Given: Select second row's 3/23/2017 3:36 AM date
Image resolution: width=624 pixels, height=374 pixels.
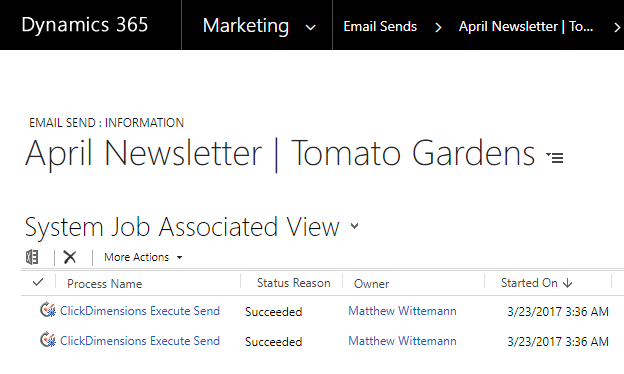Looking at the screenshot, I should pyautogui.click(x=558, y=342).
